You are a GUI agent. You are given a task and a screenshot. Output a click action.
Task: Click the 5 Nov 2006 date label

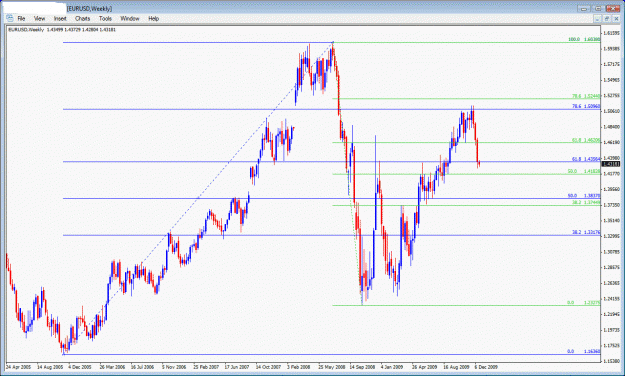174,367
